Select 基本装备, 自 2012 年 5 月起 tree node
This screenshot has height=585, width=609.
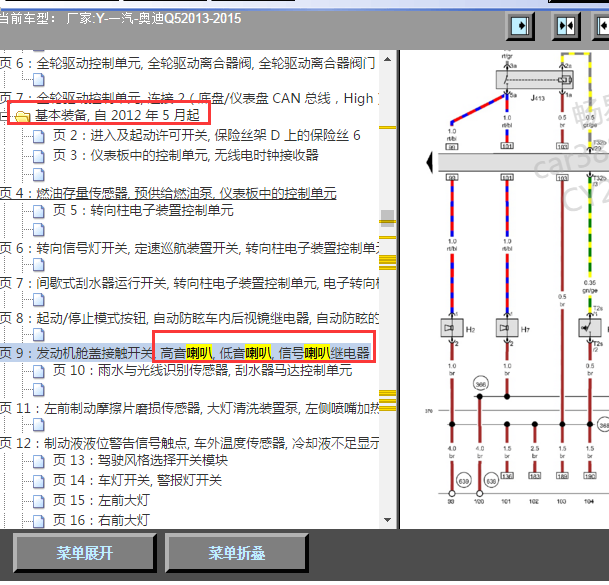[x=117, y=115]
